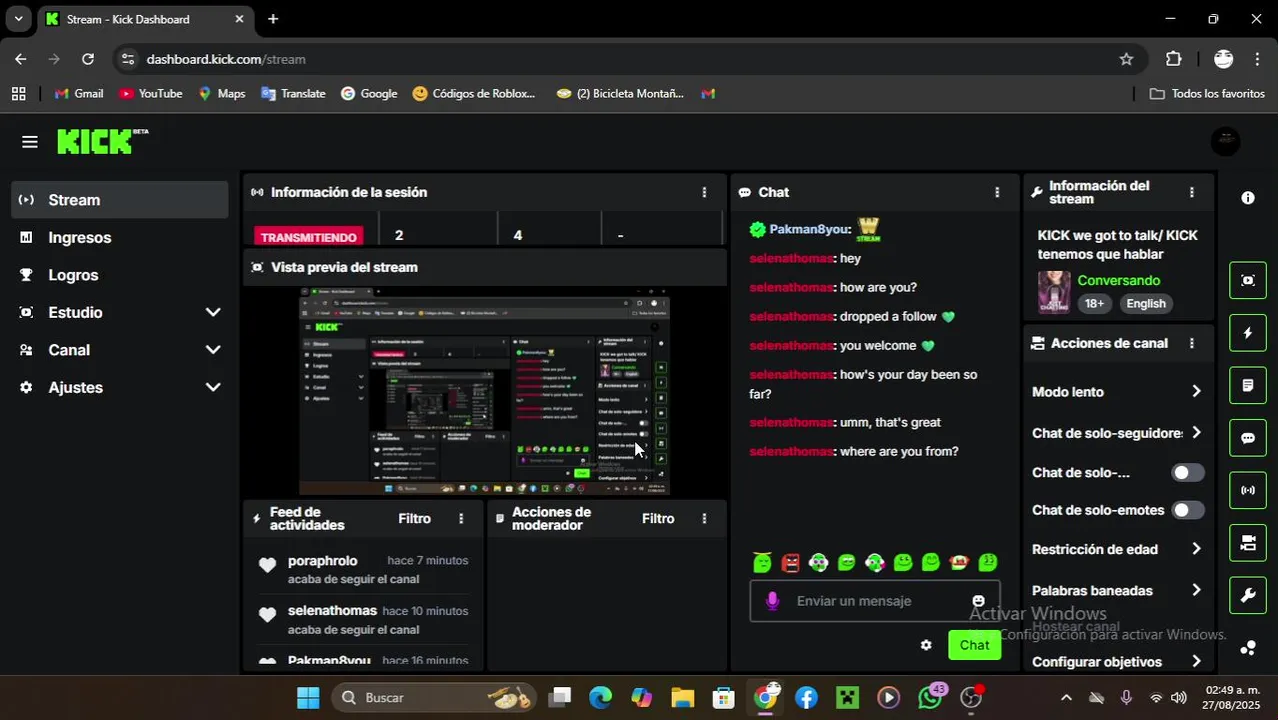The width and height of the screenshot is (1278, 720).
Task: Open Feed de actividades three-dot menu
Action: 461,518
